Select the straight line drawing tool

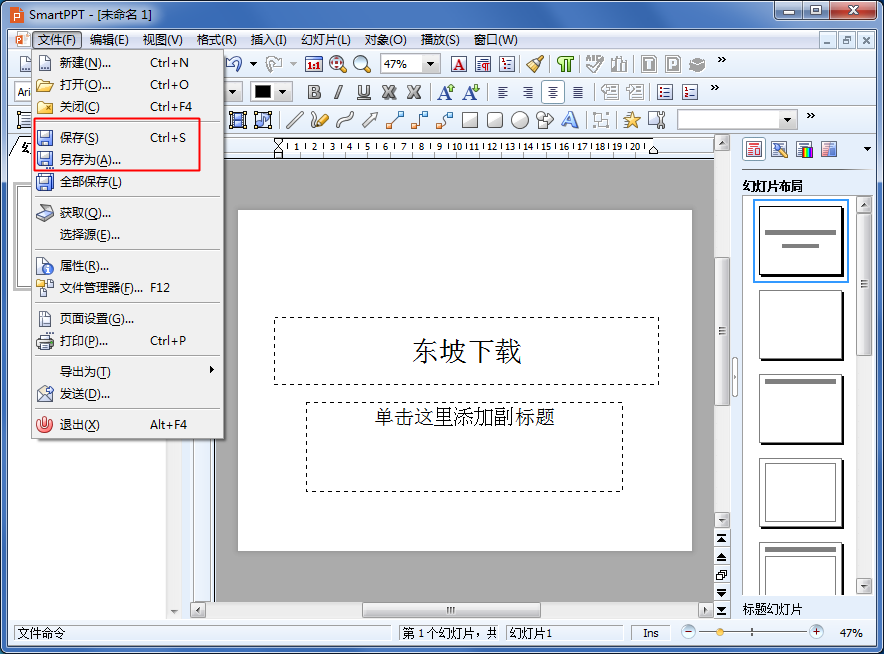click(x=294, y=120)
